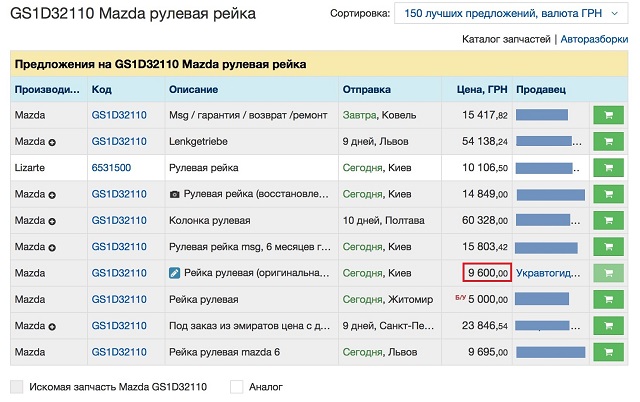Open camera photo icon for Рулевая рейка (восстановленная)

[x=174, y=194]
